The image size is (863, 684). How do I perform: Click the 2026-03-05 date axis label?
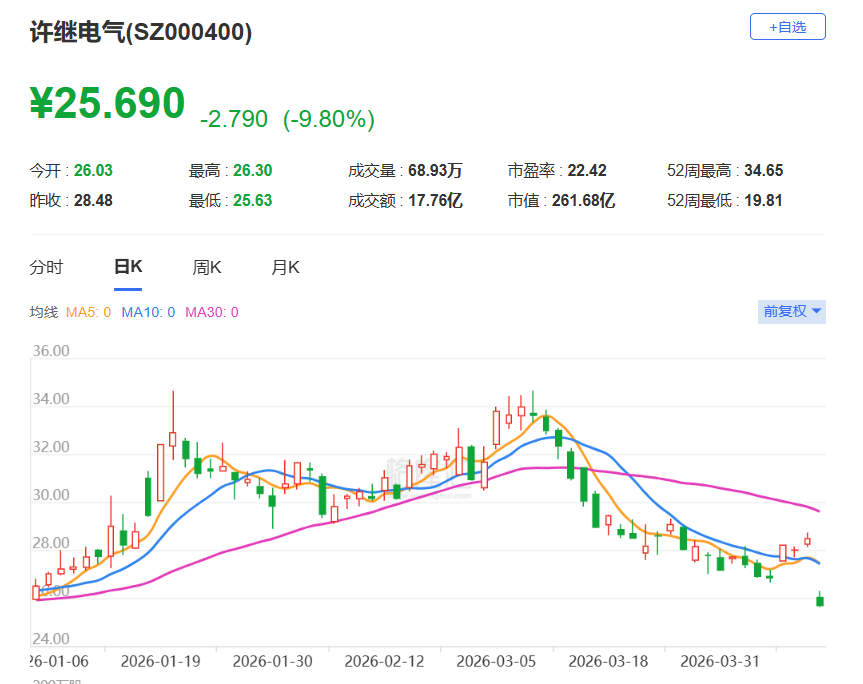(x=496, y=661)
